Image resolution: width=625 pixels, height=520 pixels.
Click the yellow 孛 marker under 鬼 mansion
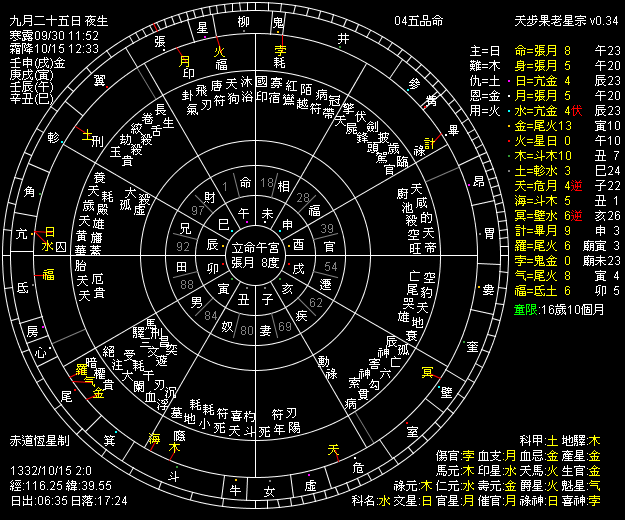[279, 49]
